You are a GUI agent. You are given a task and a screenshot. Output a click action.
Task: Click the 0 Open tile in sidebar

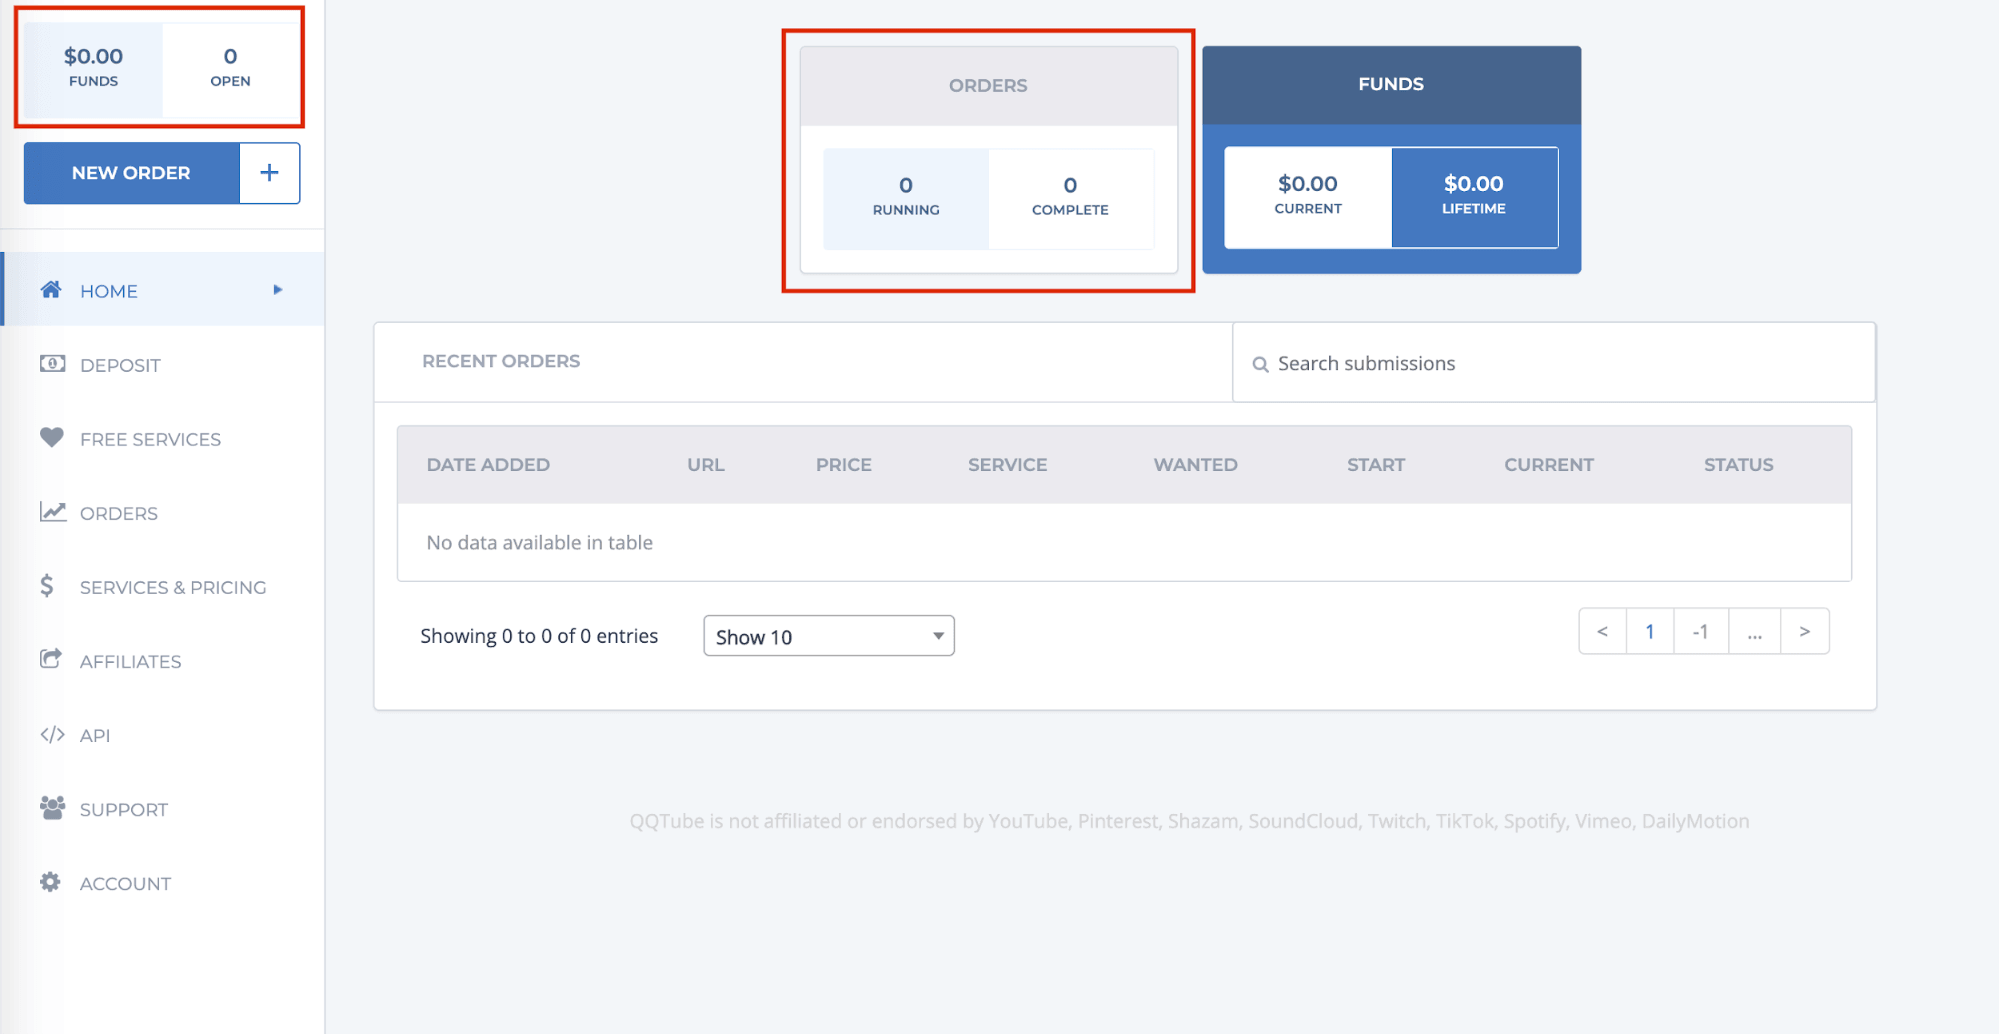[x=230, y=68]
